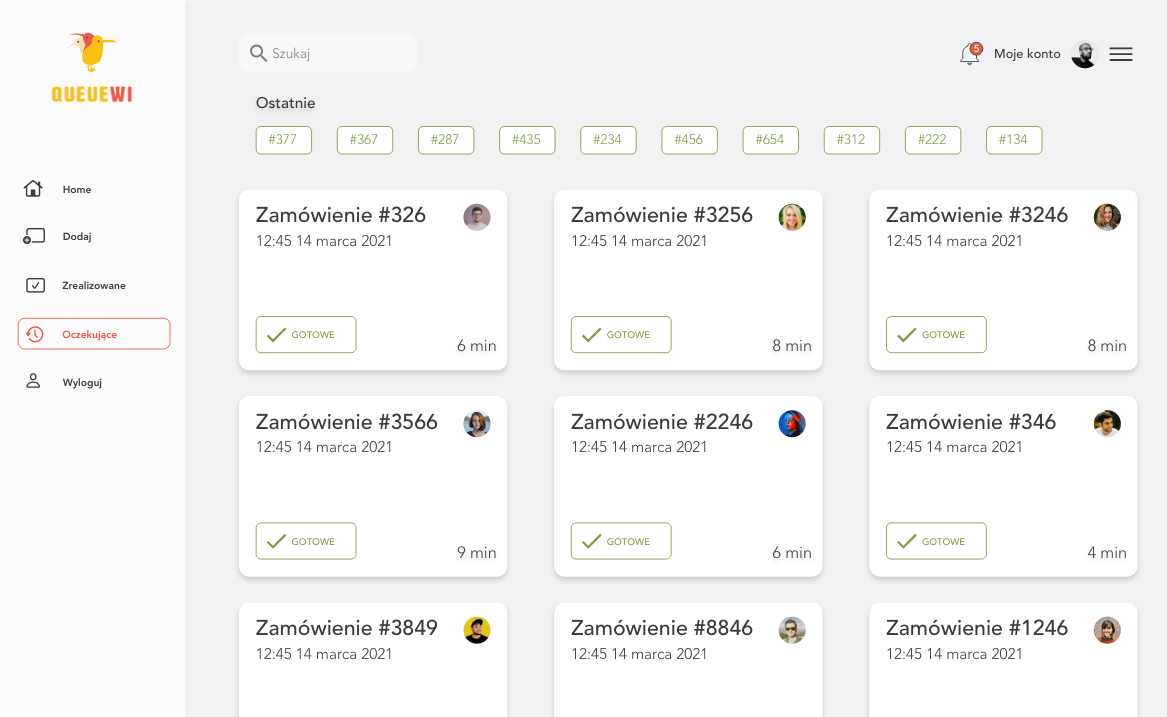Viewport: 1167px width, 717px height.
Task: Click the Zrealizowane checkmark icon
Action: tap(35, 285)
